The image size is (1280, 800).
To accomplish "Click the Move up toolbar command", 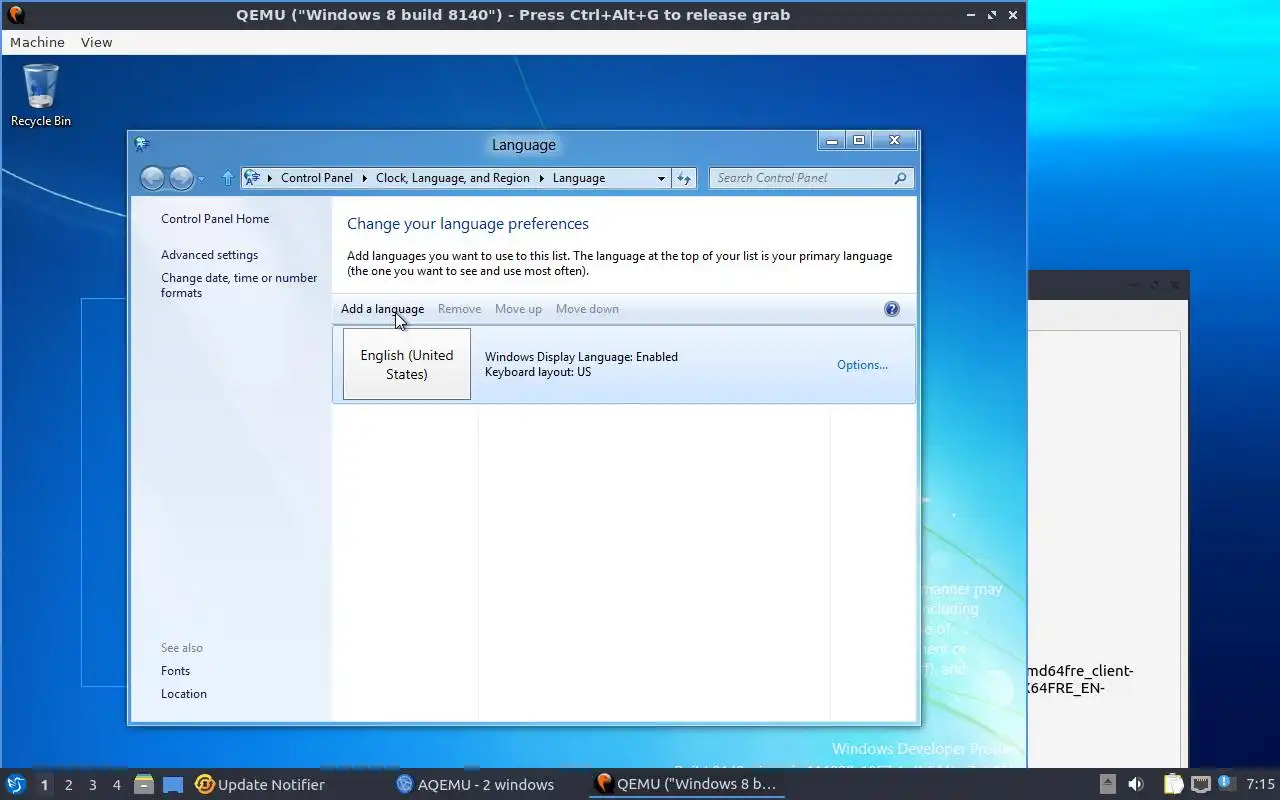I will [x=518, y=309].
